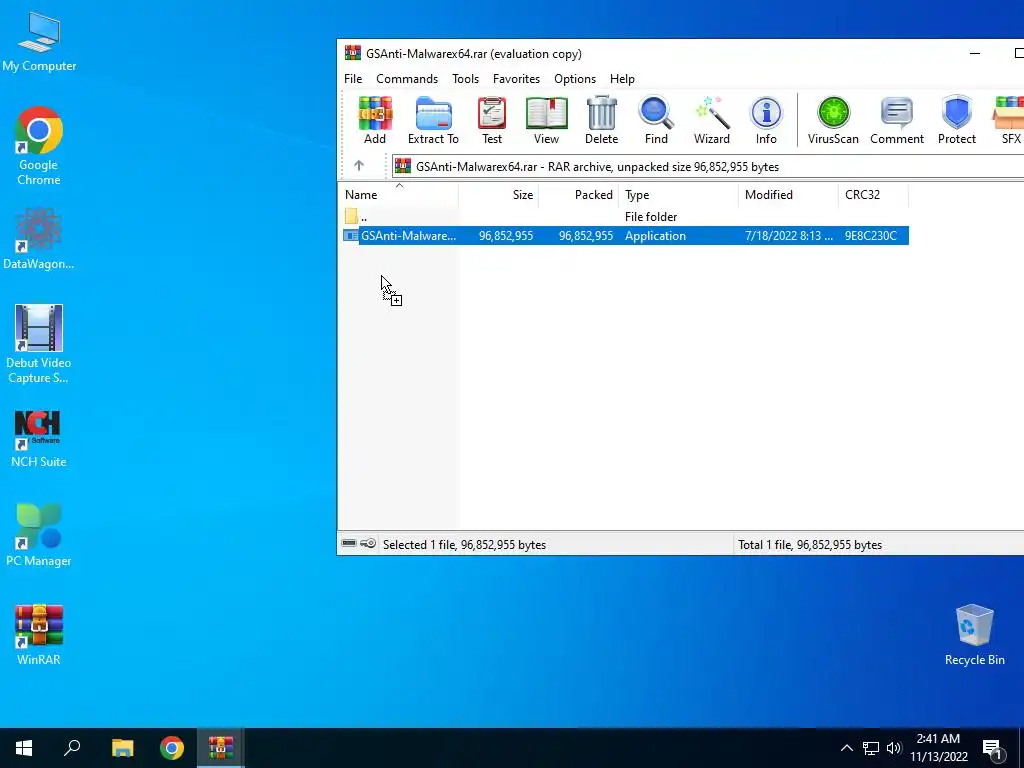Open the File menu
This screenshot has width=1024, height=768.
pyautogui.click(x=353, y=78)
